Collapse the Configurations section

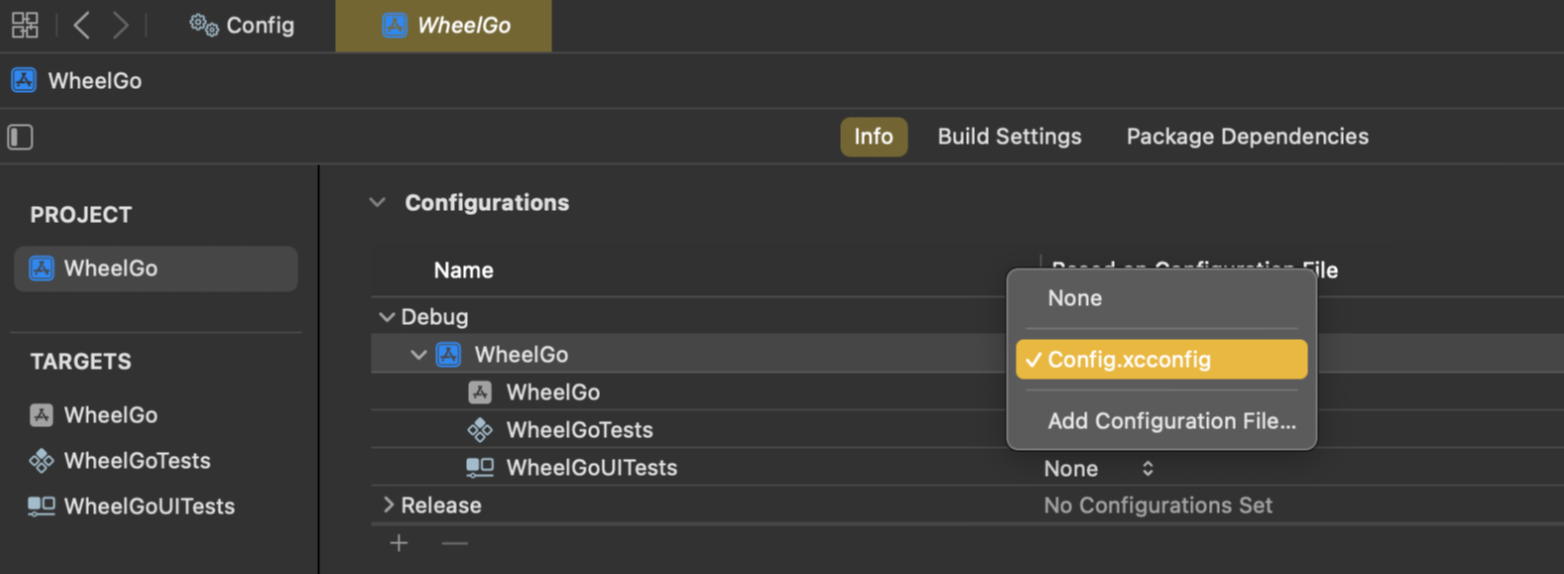(377, 203)
